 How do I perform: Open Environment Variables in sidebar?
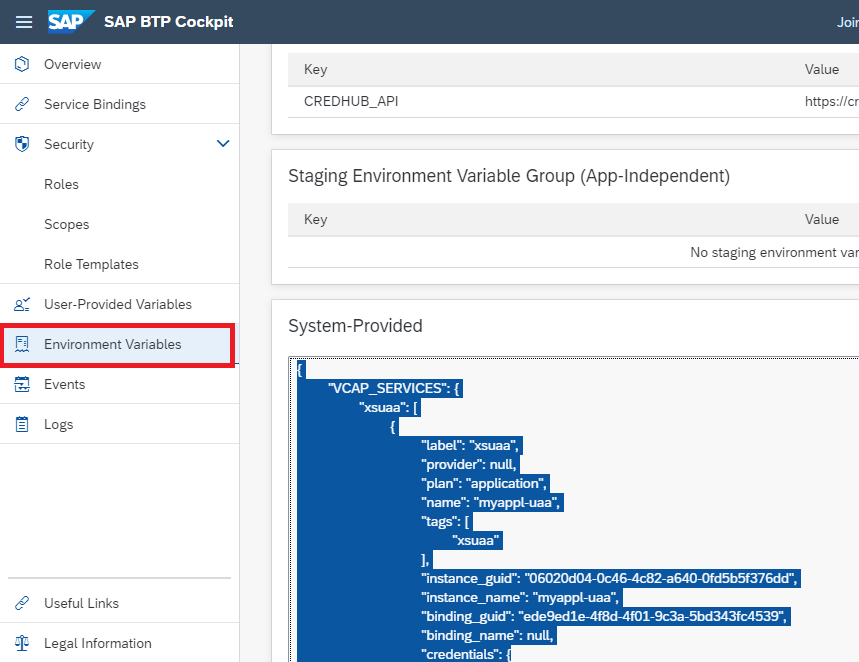[x=112, y=344]
